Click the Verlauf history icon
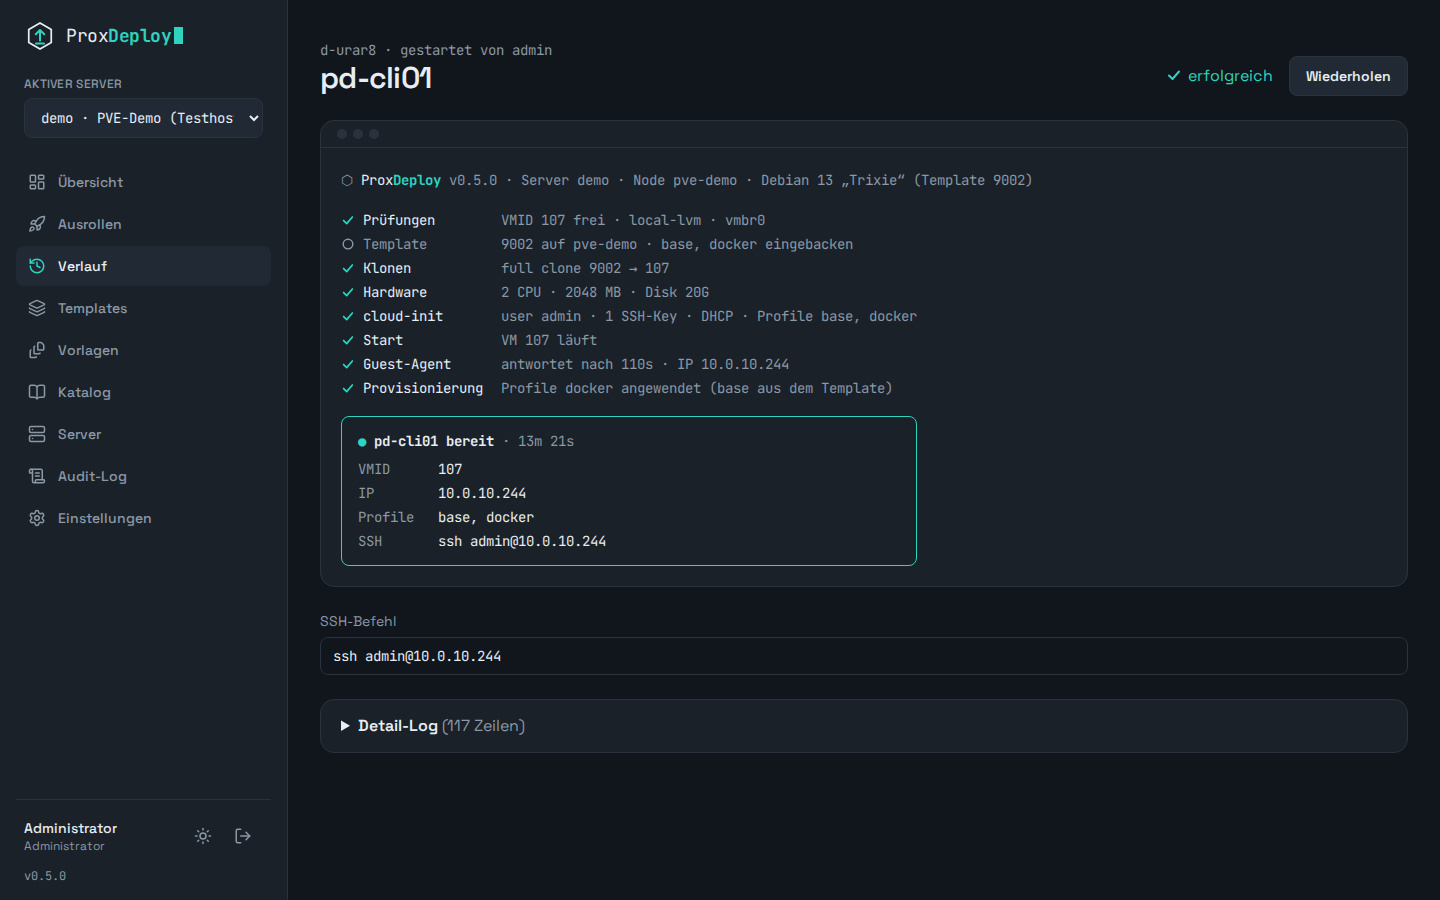This screenshot has width=1440, height=900. 37,266
